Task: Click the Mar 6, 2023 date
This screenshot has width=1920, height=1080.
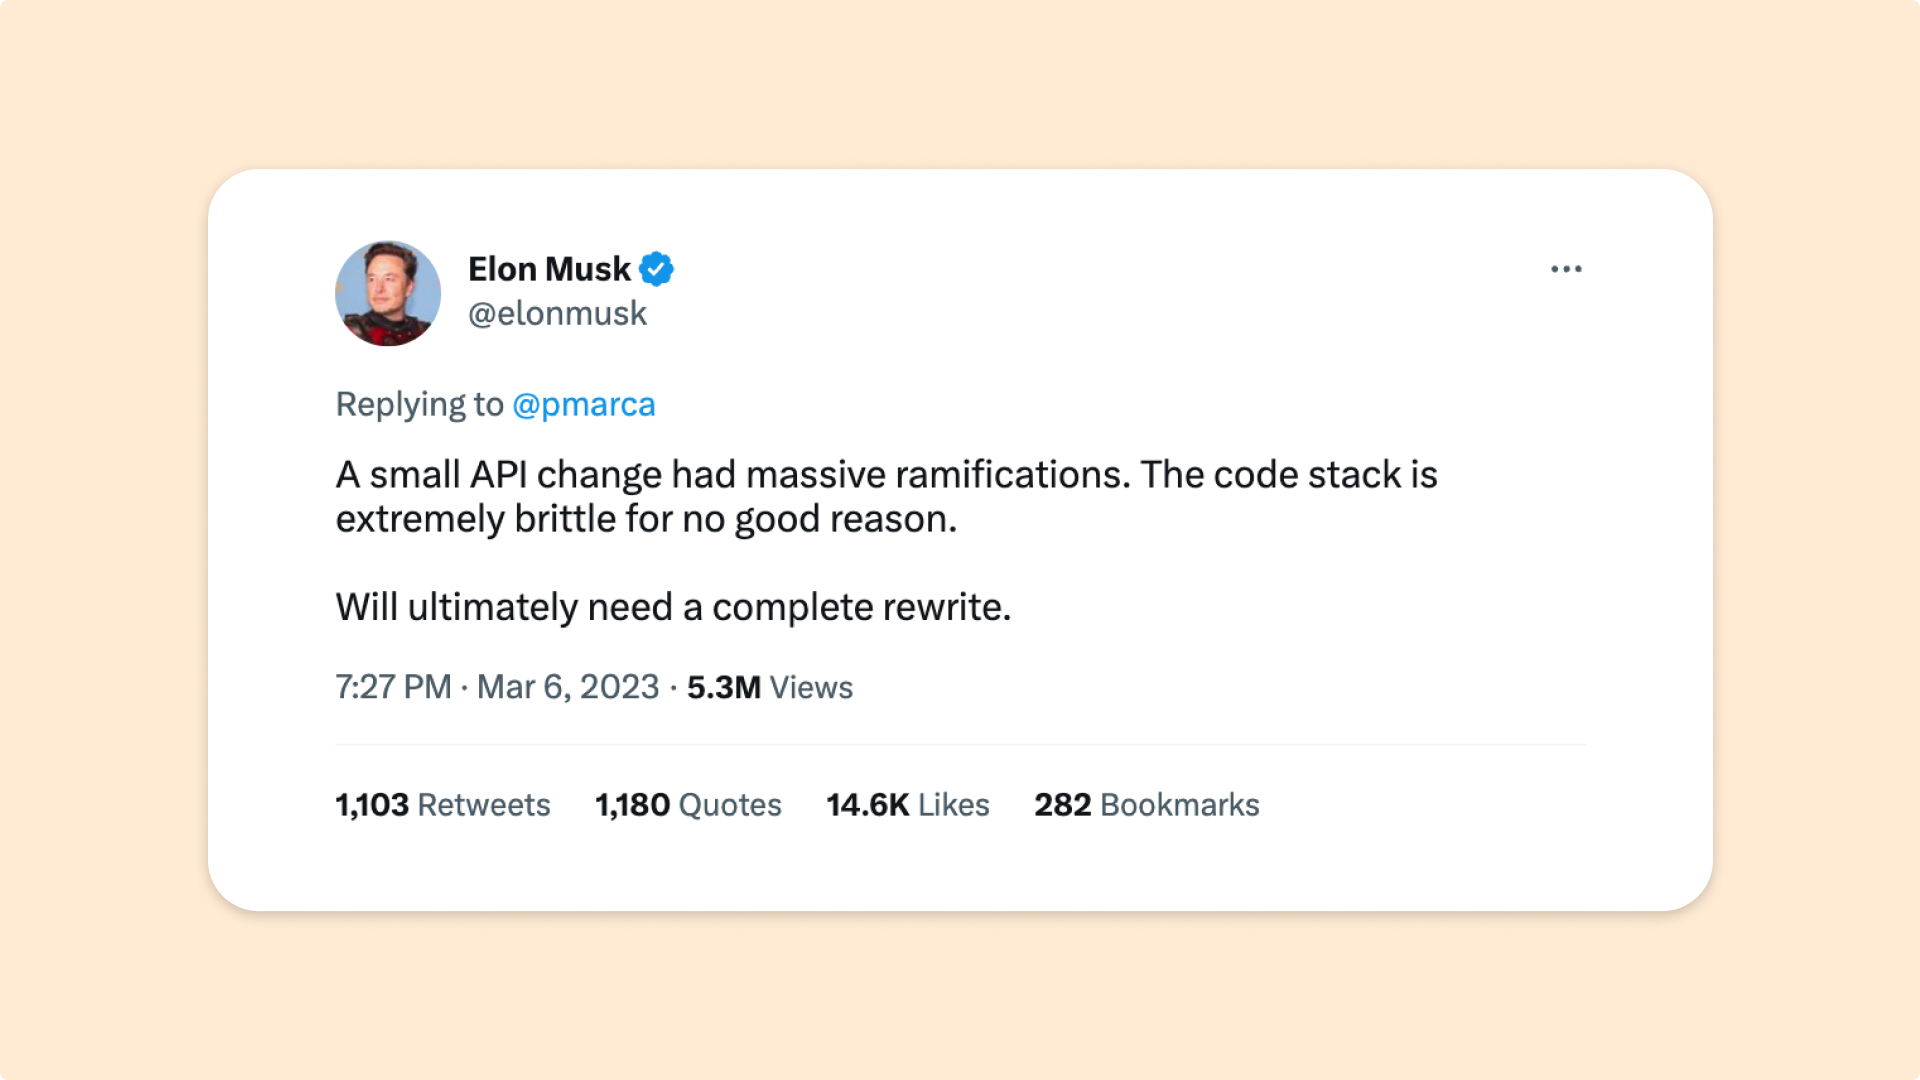Action: coord(567,687)
